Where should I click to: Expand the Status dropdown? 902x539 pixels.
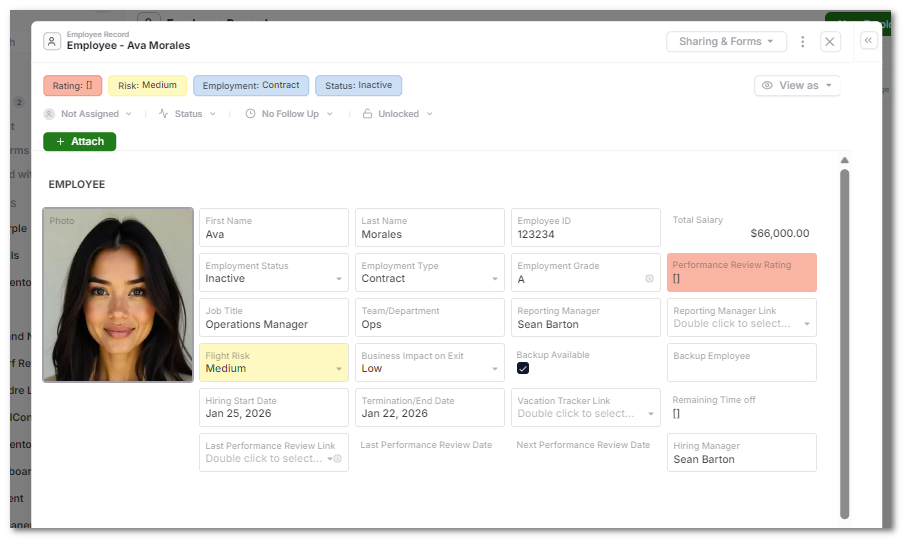click(x=213, y=114)
